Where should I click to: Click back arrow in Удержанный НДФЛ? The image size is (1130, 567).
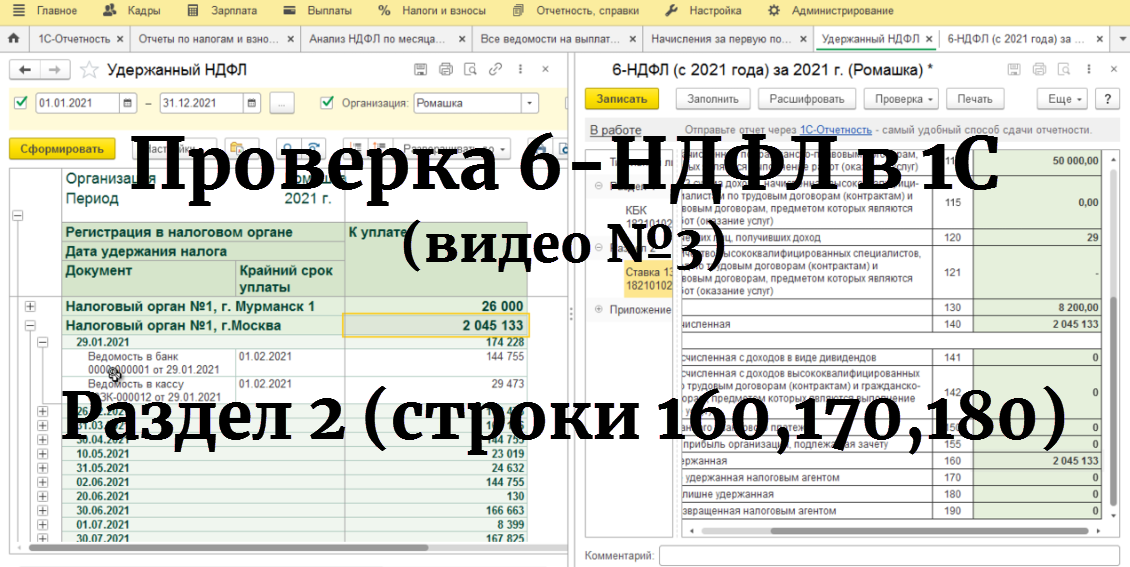pos(25,70)
